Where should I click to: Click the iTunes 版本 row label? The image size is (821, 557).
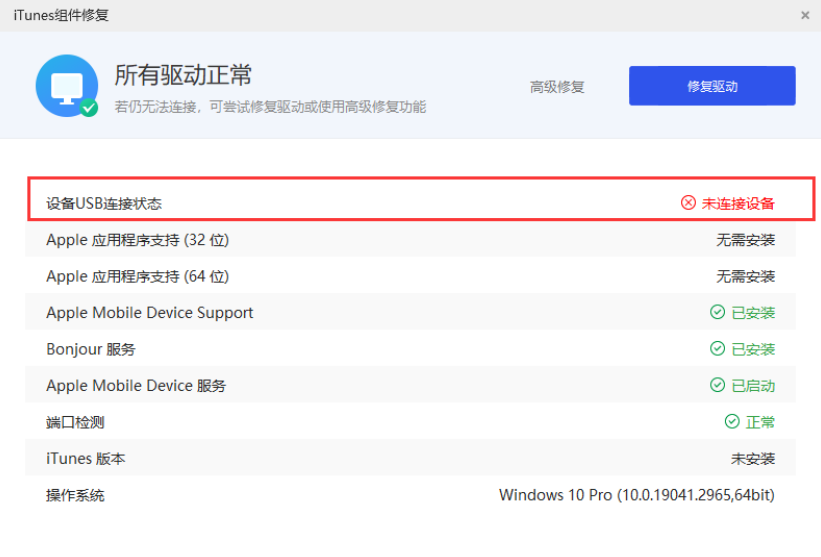[x=86, y=459]
